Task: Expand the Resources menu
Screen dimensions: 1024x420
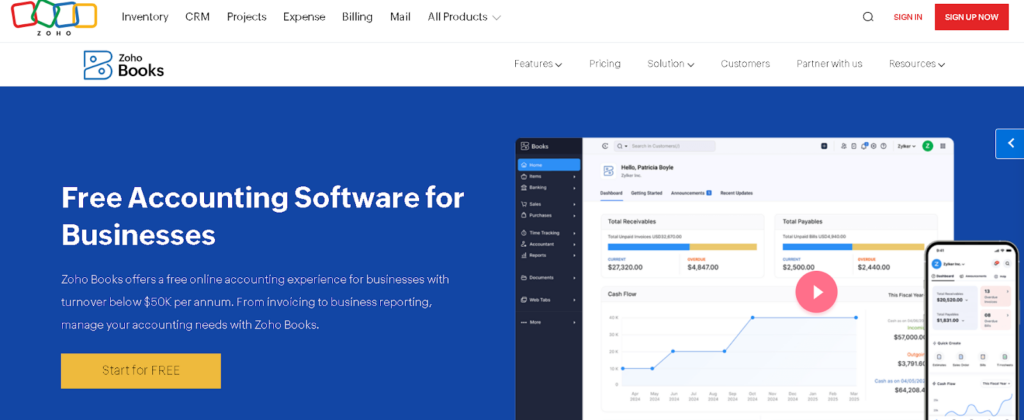Action: pos(917,64)
